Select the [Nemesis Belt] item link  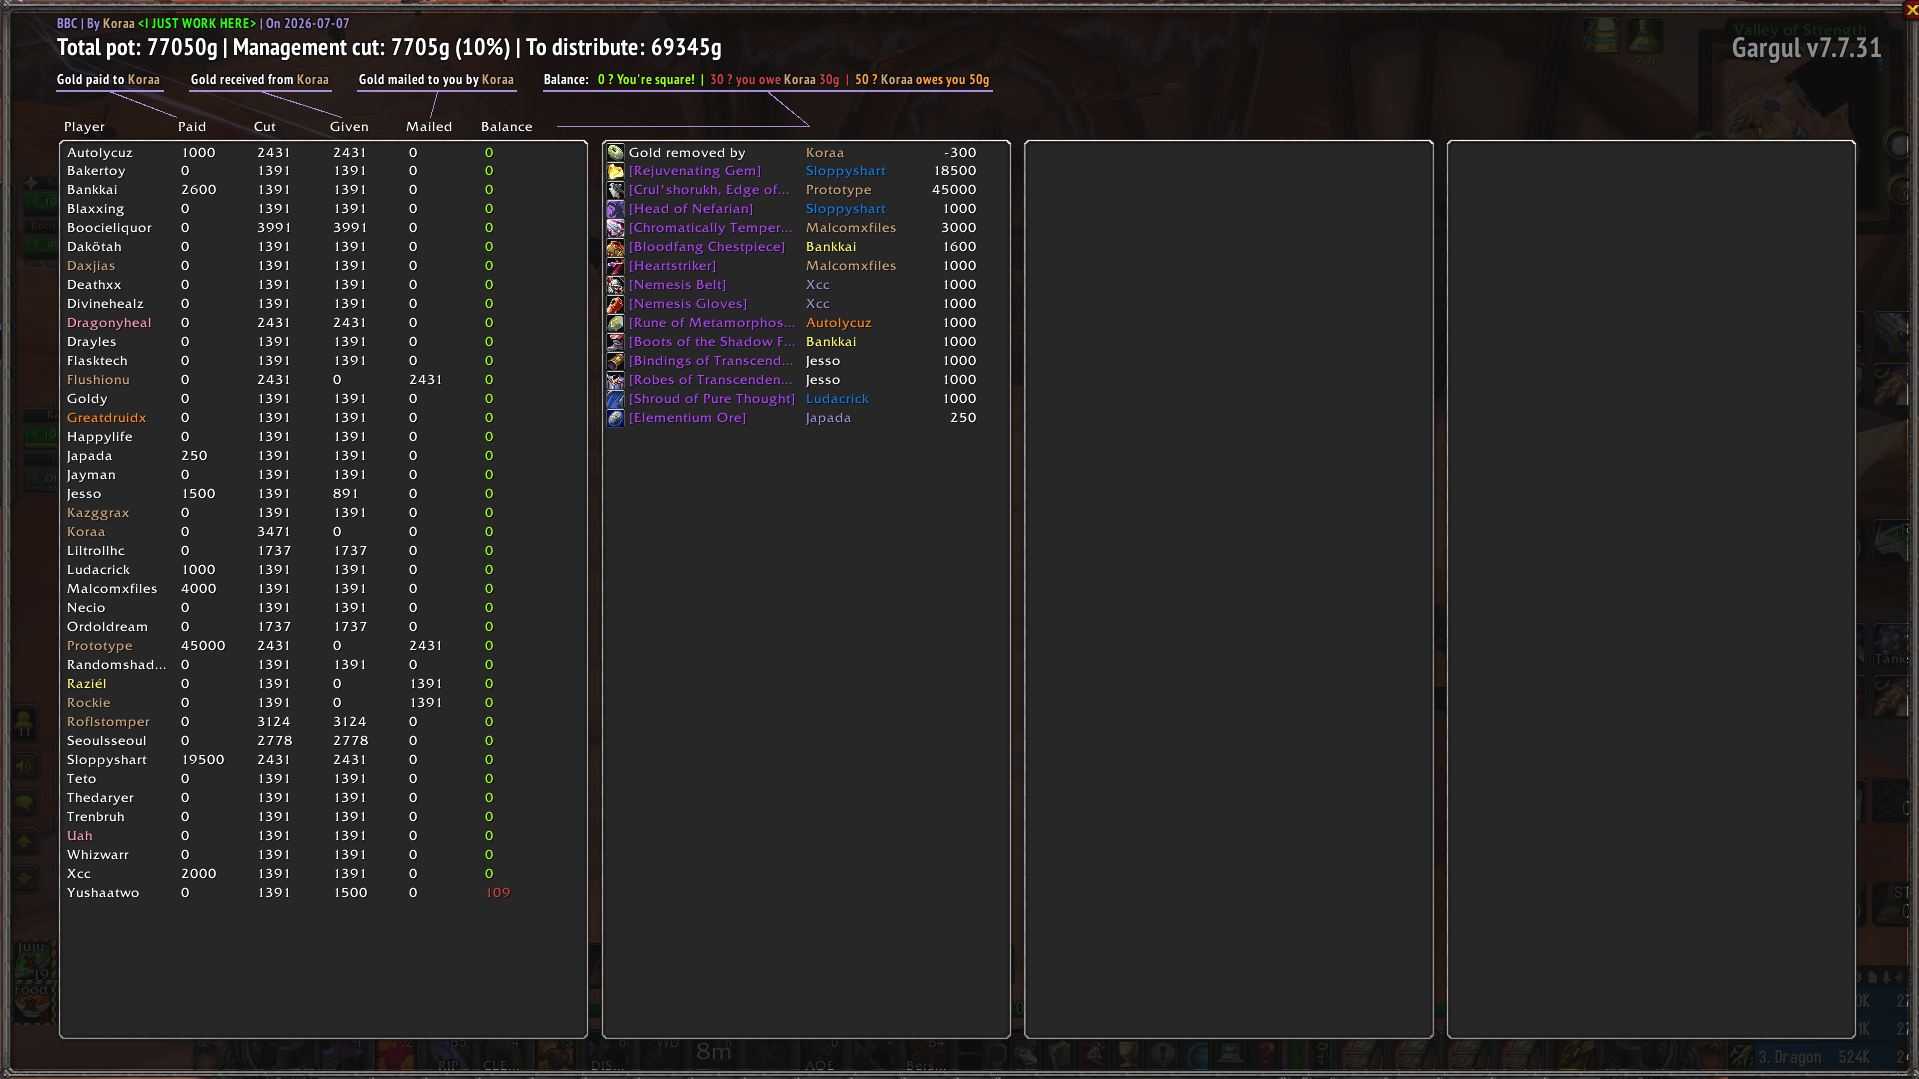click(x=677, y=285)
